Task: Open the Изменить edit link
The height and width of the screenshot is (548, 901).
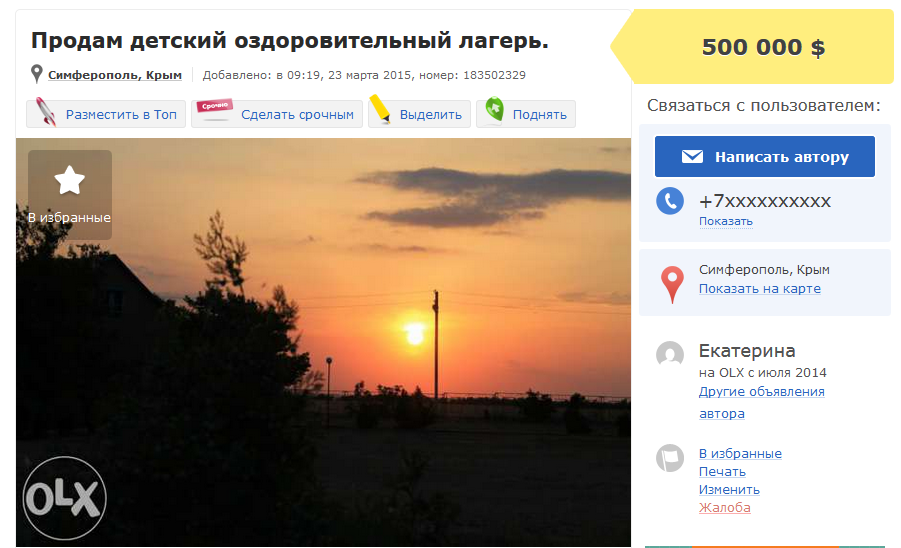Action: (729, 489)
